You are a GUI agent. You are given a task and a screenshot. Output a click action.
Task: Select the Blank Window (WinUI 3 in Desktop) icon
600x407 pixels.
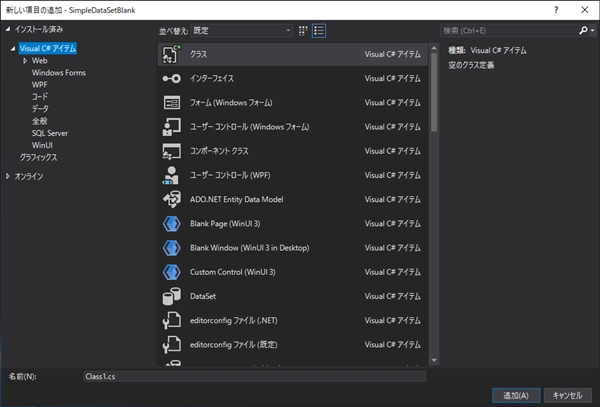pos(171,248)
